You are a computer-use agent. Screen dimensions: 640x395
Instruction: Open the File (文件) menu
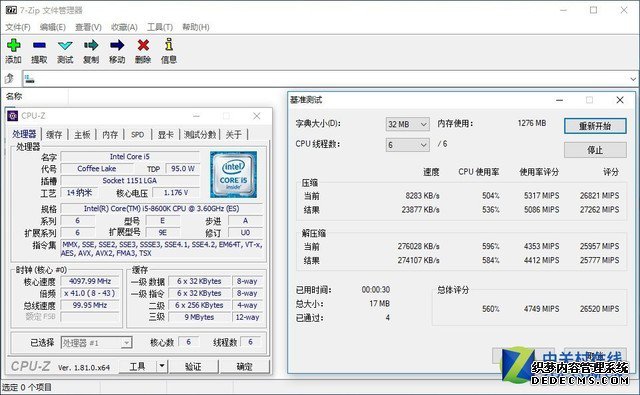click(x=18, y=27)
